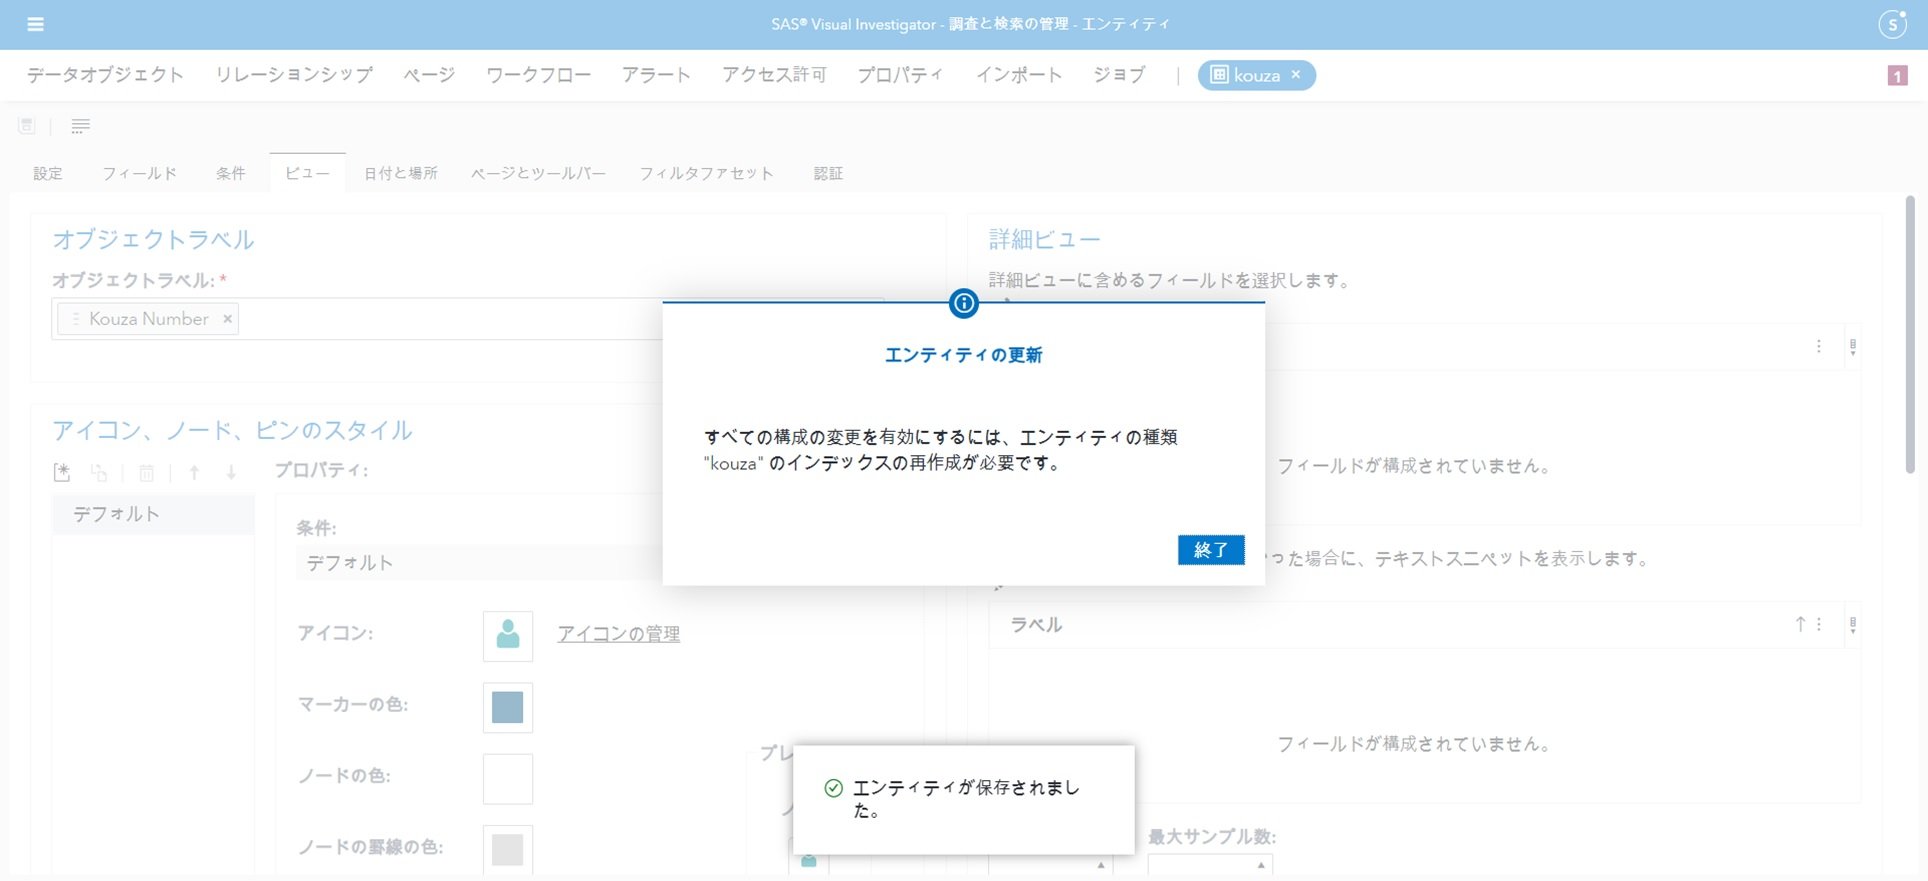The height and width of the screenshot is (881, 1928).
Task: Switch to フィルタファセット tab
Action: [707, 173]
